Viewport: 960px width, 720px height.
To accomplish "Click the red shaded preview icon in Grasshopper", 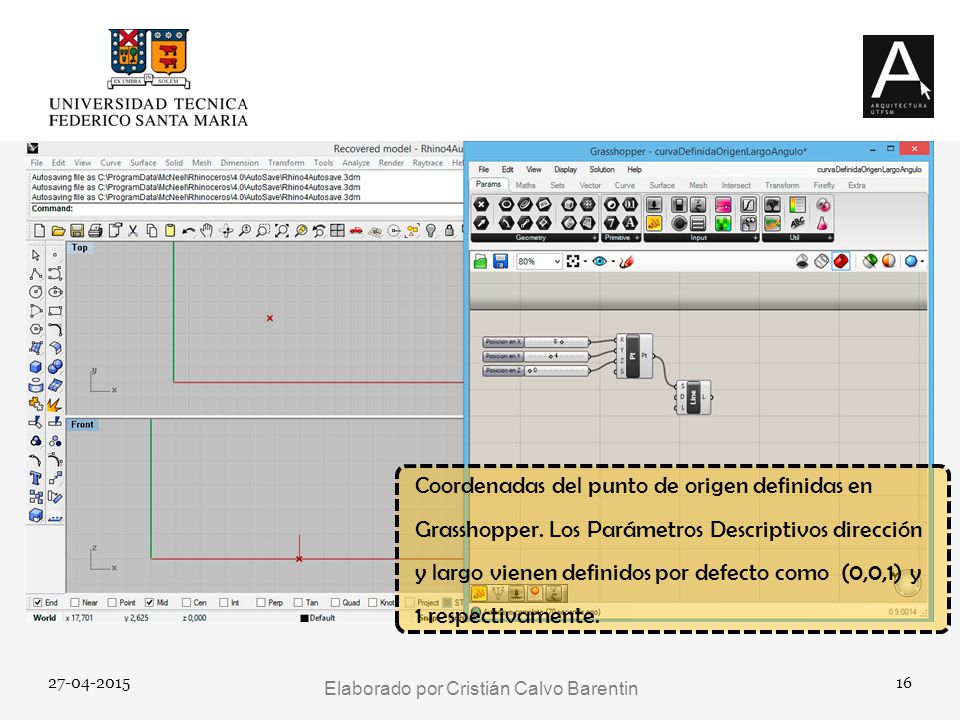I will (841, 261).
